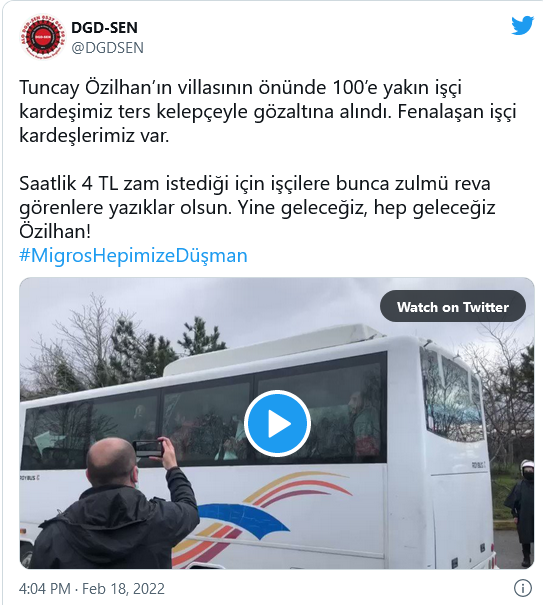The width and height of the screenshot is (543, 605).
Task: Click the DGD-SEN display name
Action: click(x=104, y=27)
